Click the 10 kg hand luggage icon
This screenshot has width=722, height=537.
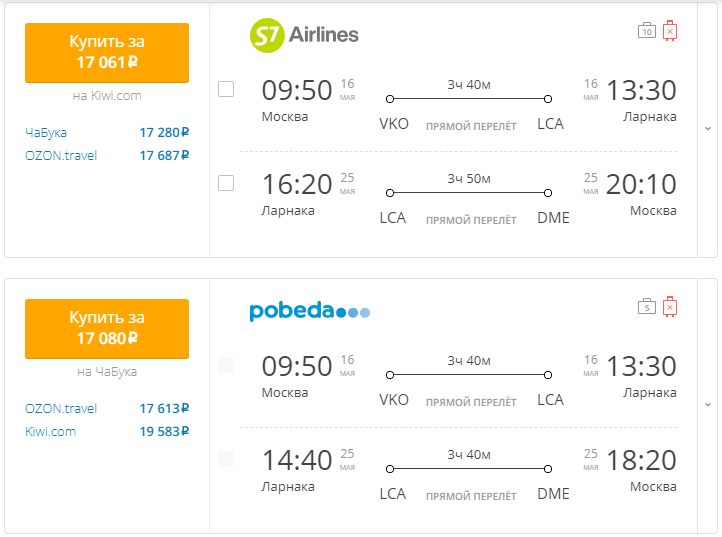646,31
